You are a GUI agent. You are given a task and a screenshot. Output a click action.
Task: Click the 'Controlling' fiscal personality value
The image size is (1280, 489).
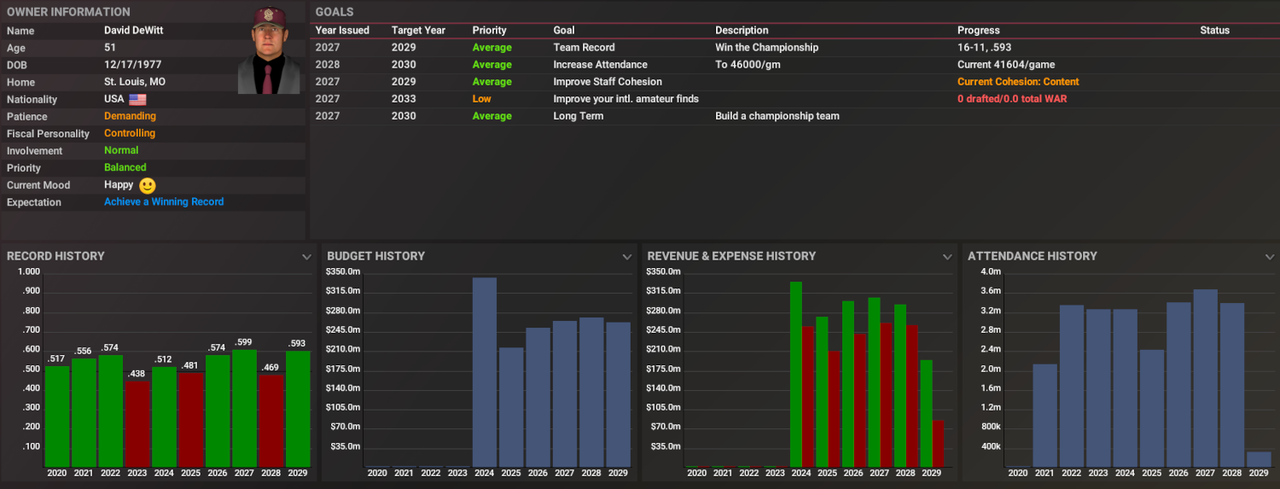tap(130, 133)
